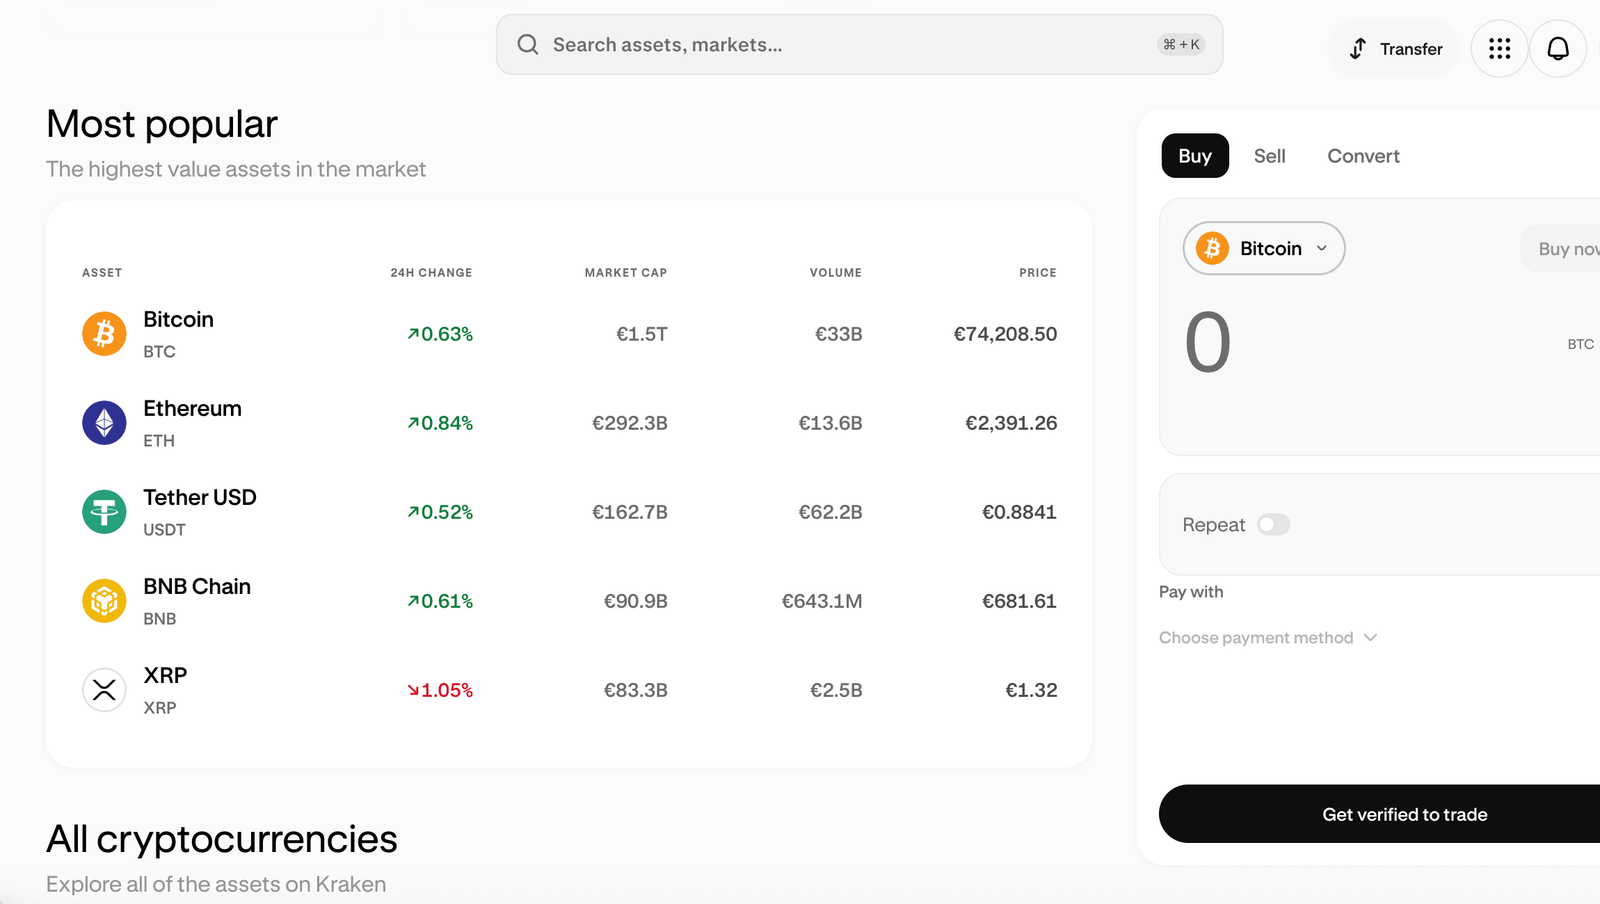This screenshot has width=1600, height=904.
Task: Click Get verified to trade button
Action: [x=1380, y=814]
